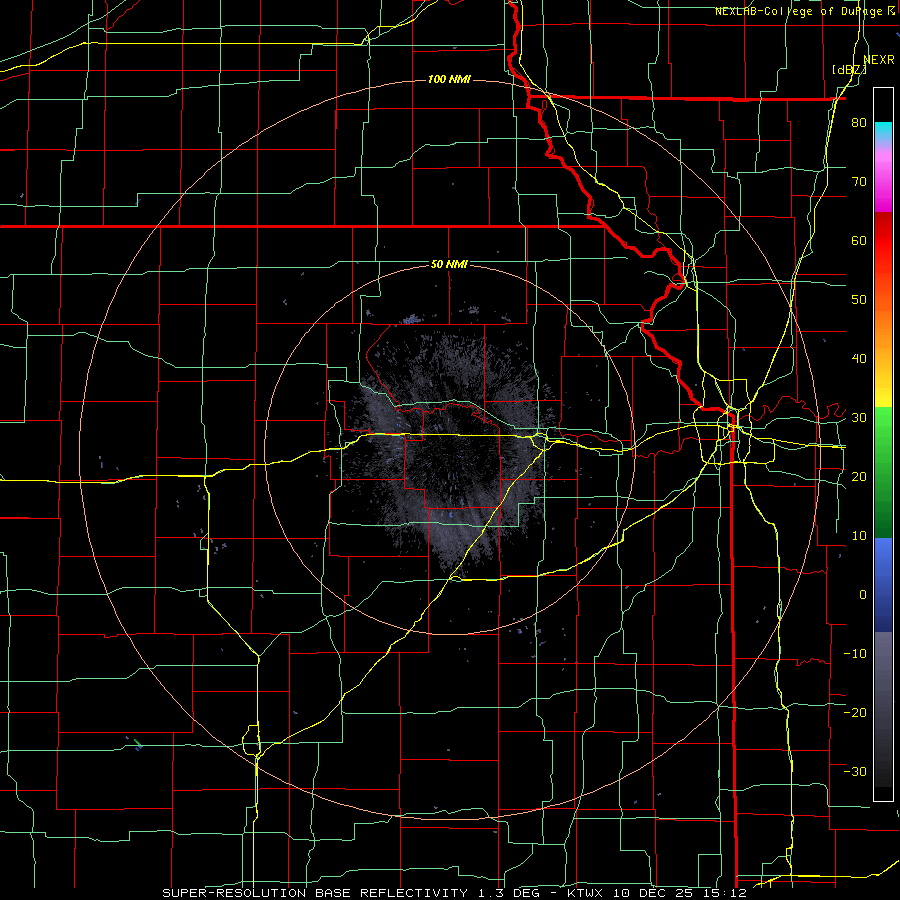Viewport: 900px width, 900px height.
Task: Click the 10 dBZ scale label
Action: coord(859,536)
